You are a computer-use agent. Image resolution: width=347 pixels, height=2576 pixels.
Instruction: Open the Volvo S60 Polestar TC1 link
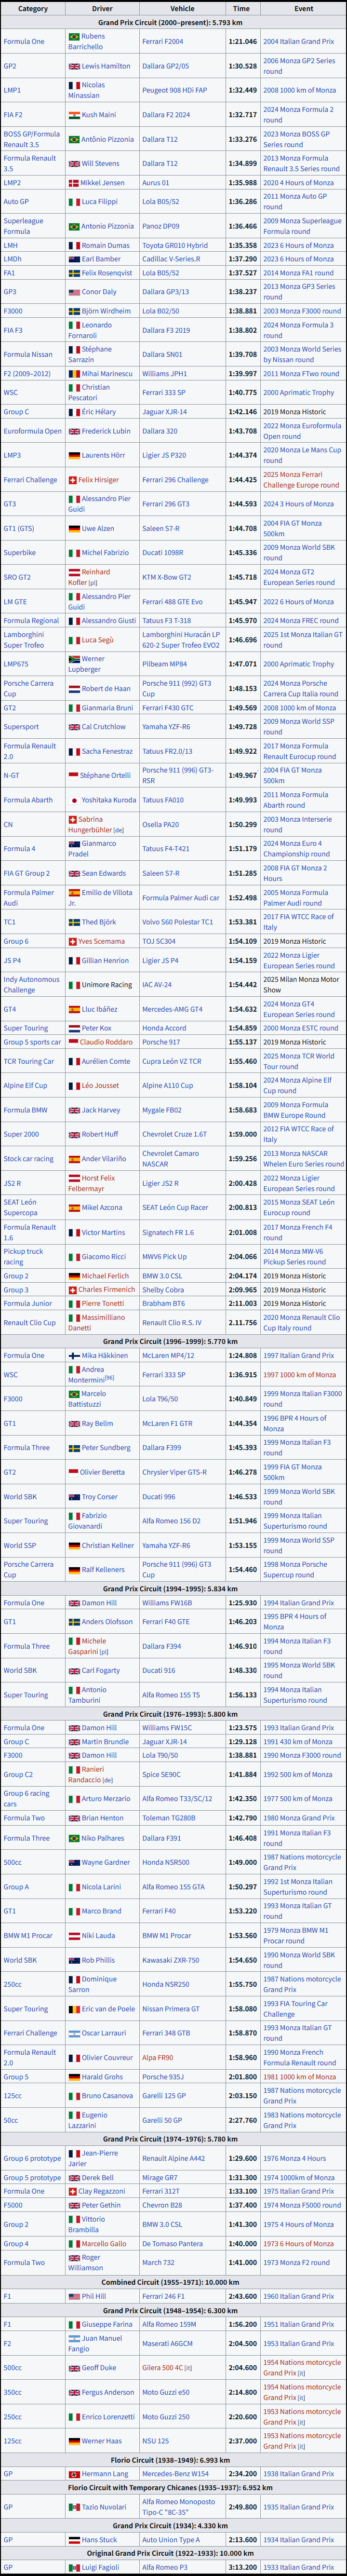pyautogui.click(x=177, y=922)
